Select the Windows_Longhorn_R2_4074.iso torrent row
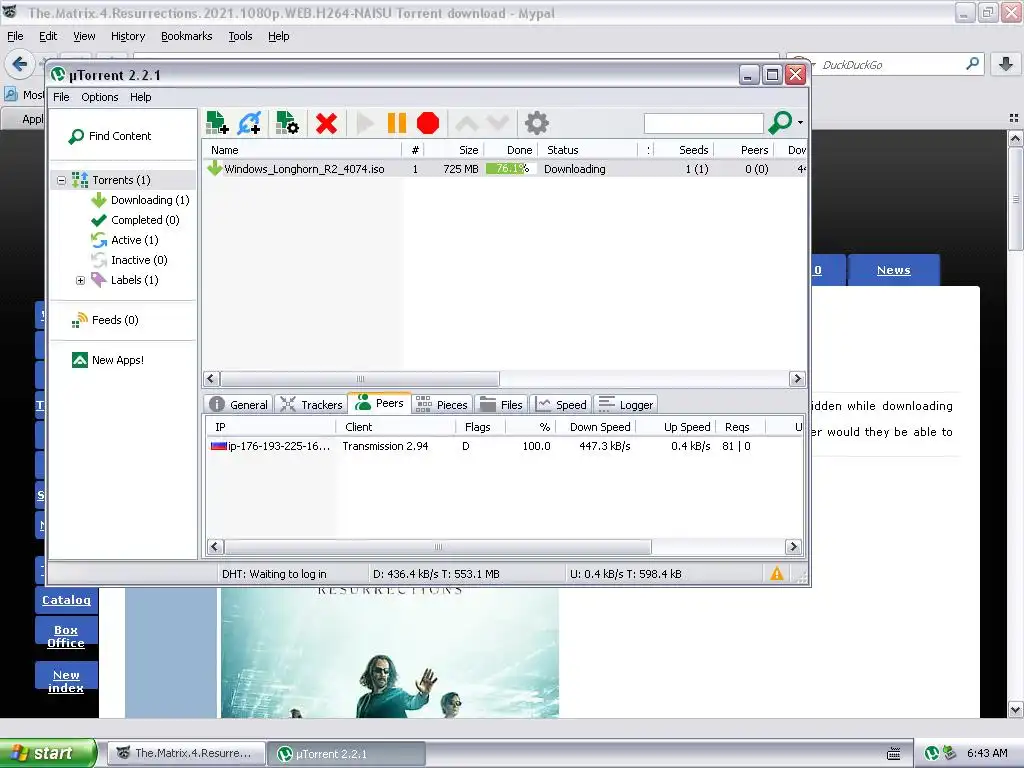This screenshot has height=768, width=1024. click(x=504, y=169)
